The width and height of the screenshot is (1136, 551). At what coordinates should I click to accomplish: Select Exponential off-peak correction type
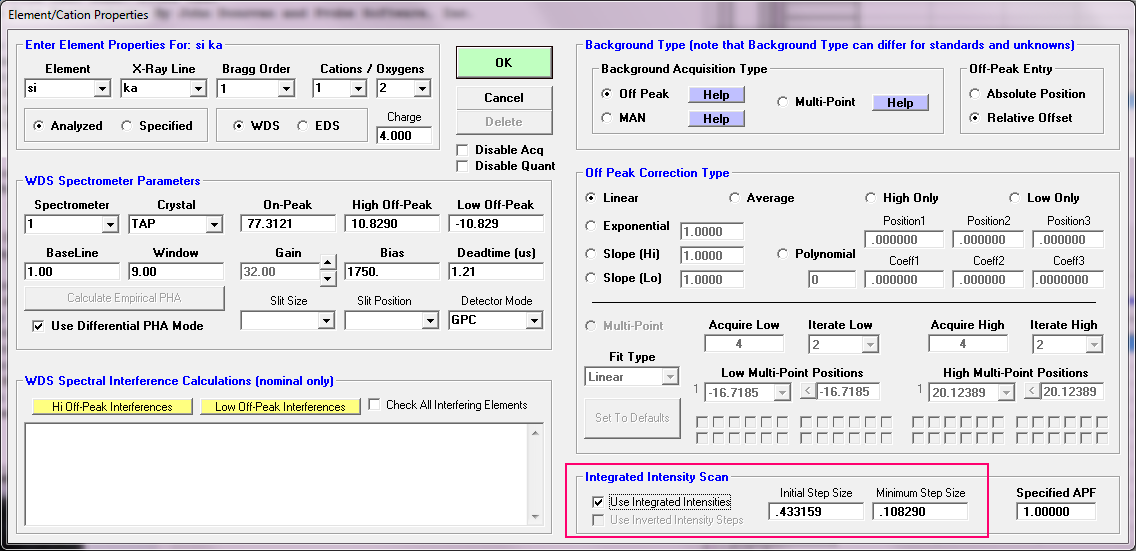592,226
